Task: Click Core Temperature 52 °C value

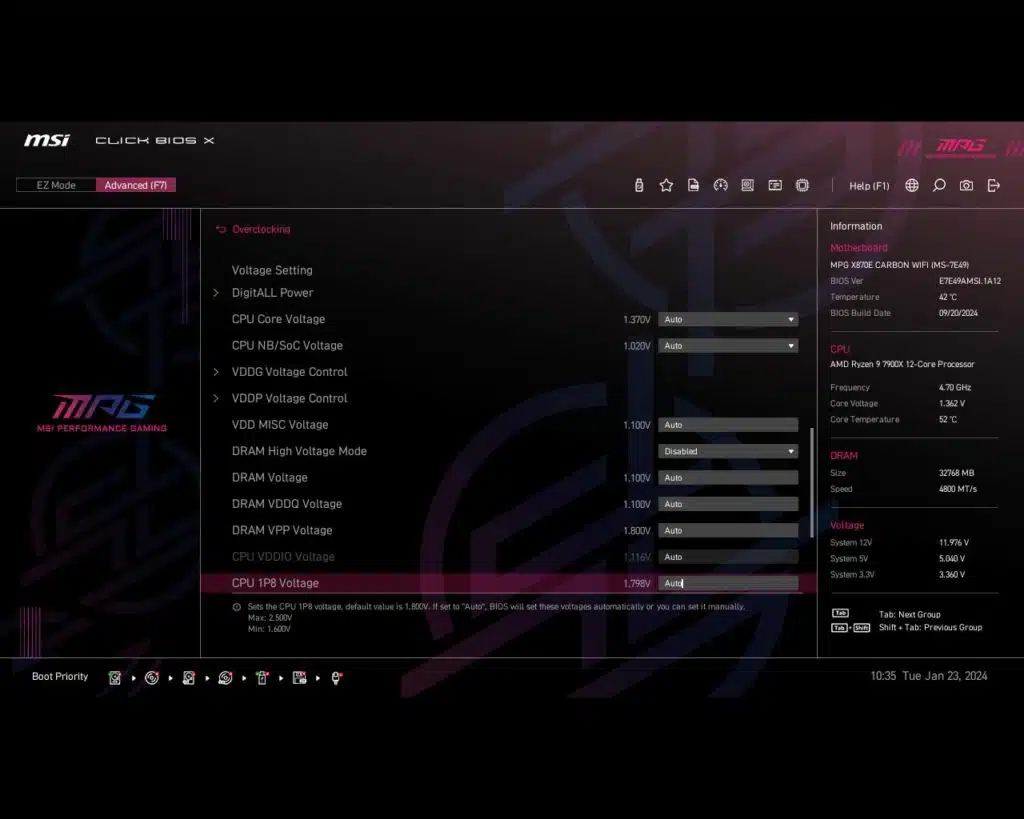Action: click(948, 419)
